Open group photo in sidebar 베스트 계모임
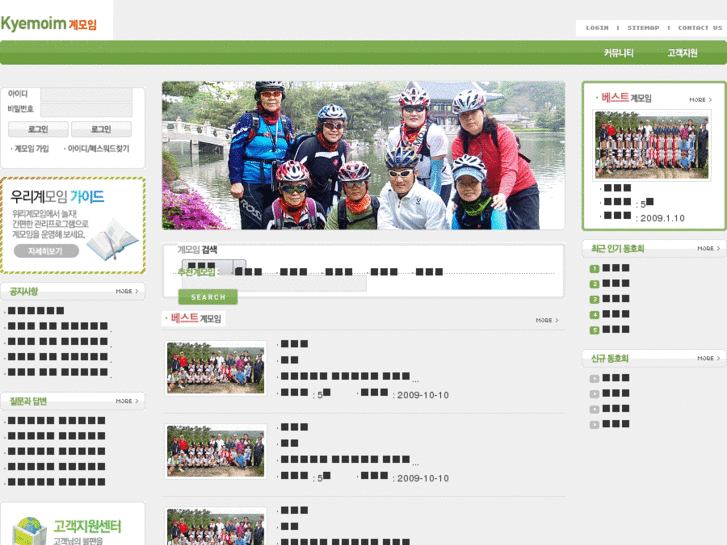727x545 pixels. pyautogui.click(x=651, y=145)
